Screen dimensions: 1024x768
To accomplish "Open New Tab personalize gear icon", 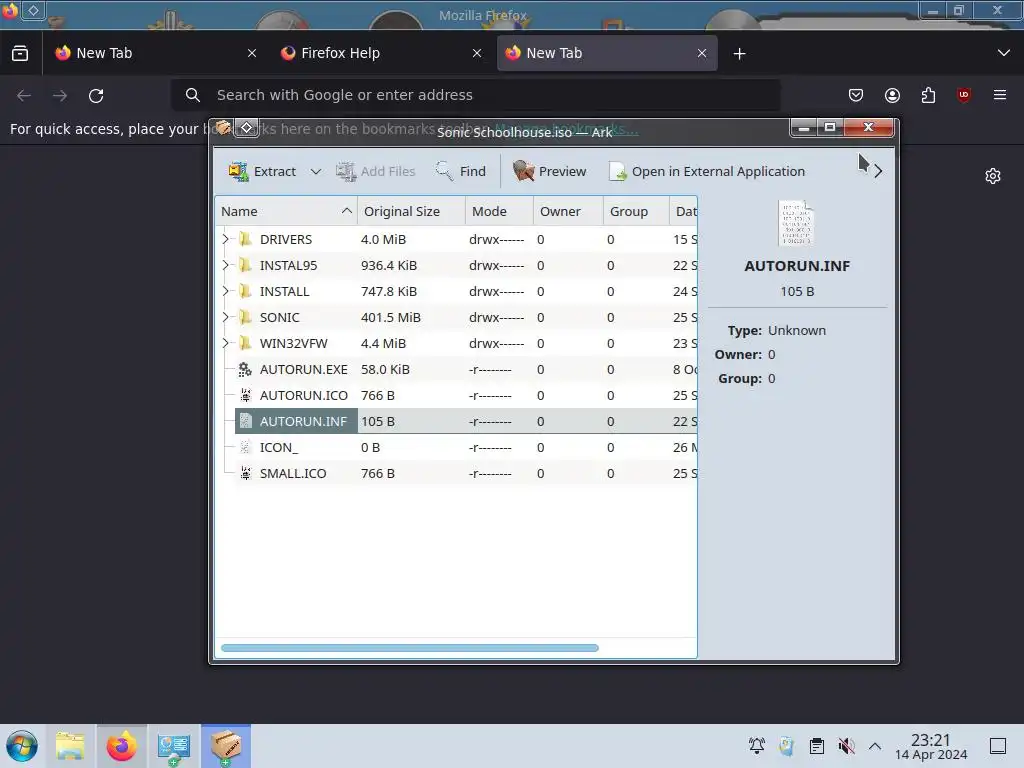I will point(993,176).
